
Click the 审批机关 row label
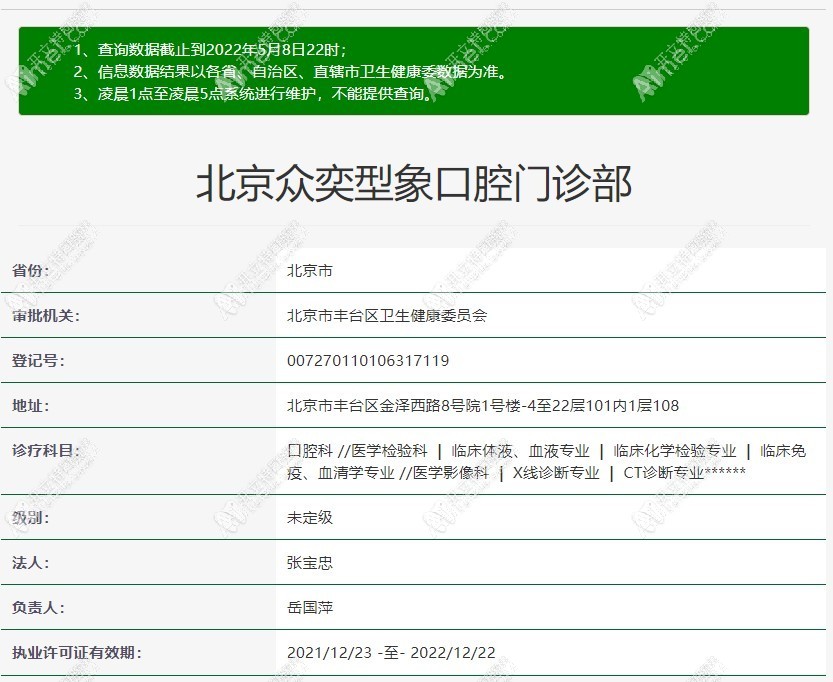[x=45, y=316]
